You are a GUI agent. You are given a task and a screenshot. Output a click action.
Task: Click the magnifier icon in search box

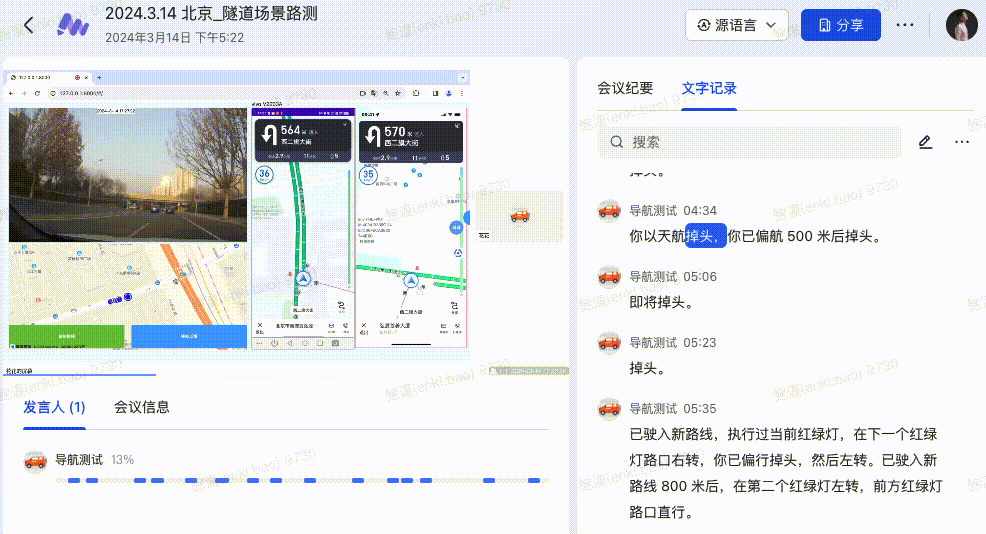616,142
